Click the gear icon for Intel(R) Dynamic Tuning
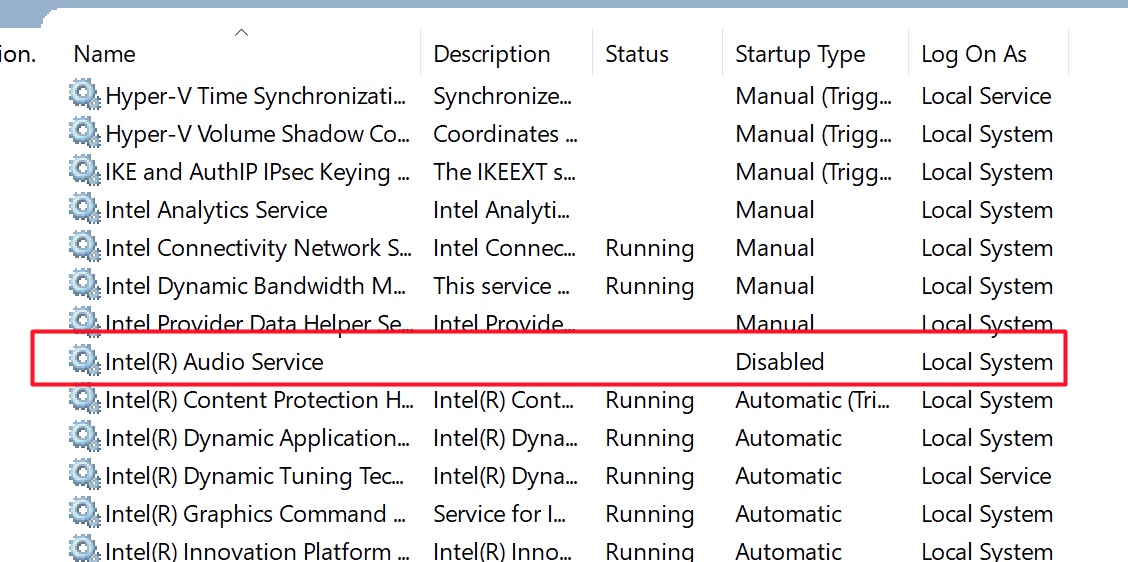Screen dimensions: 1128x562 pyautogui.click(x=85, y=476)
